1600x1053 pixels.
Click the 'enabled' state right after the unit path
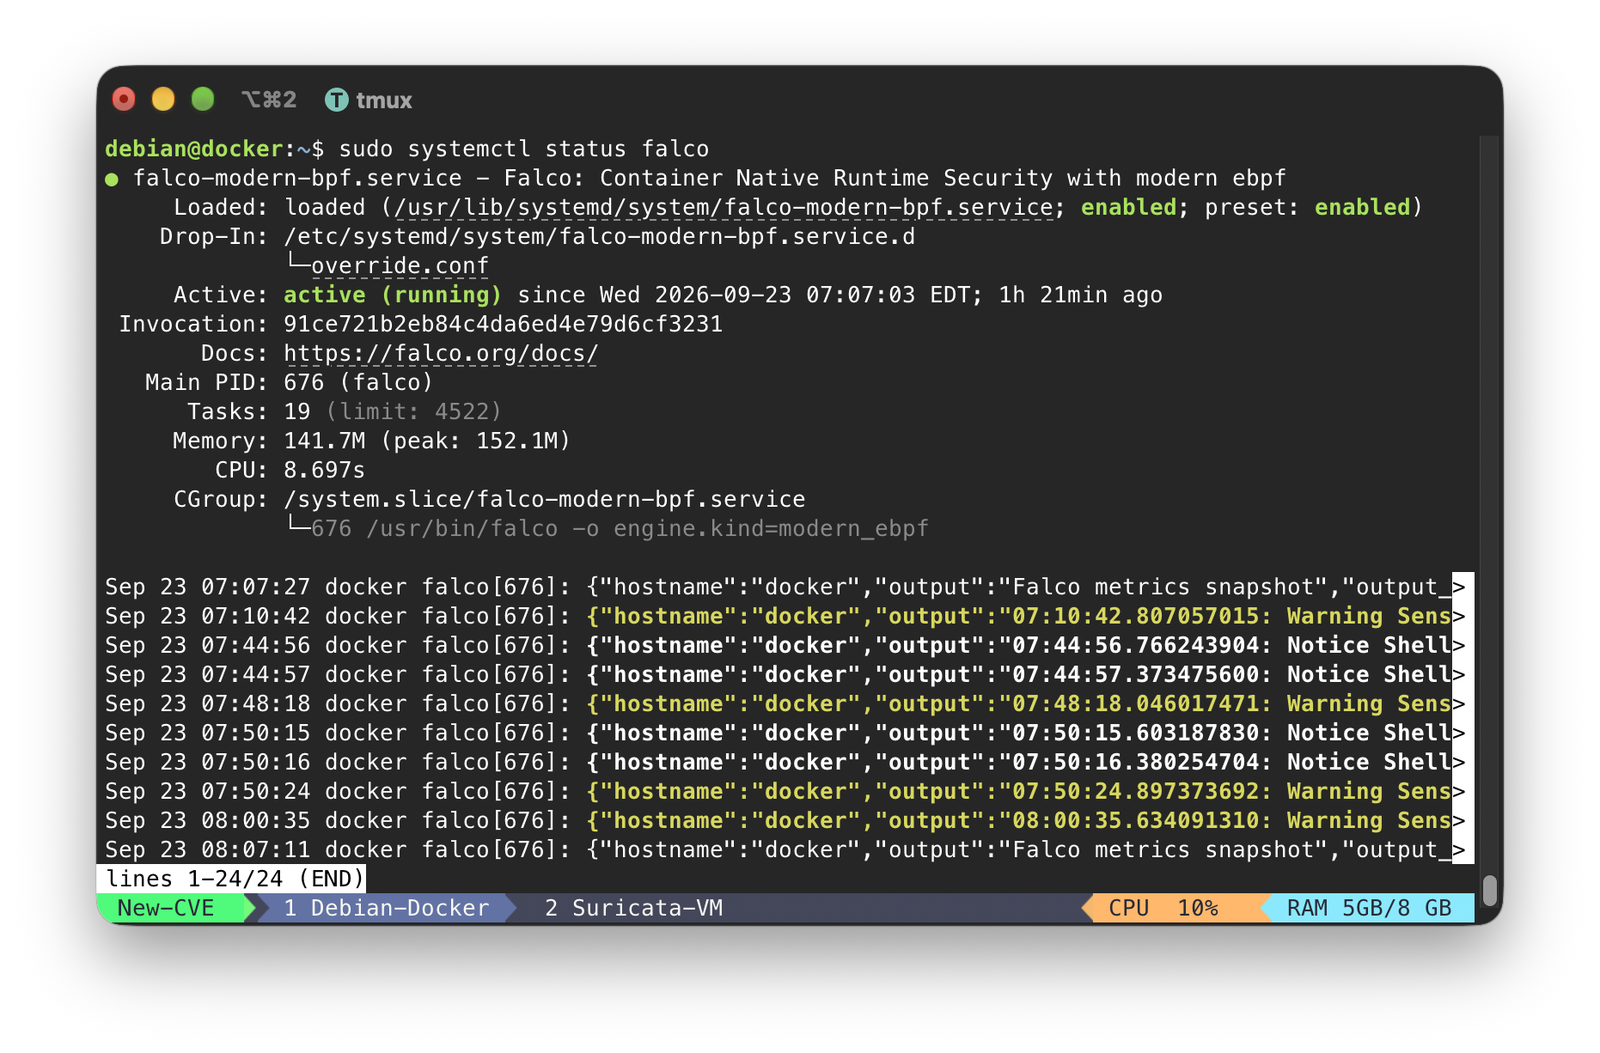[1129, 207]
